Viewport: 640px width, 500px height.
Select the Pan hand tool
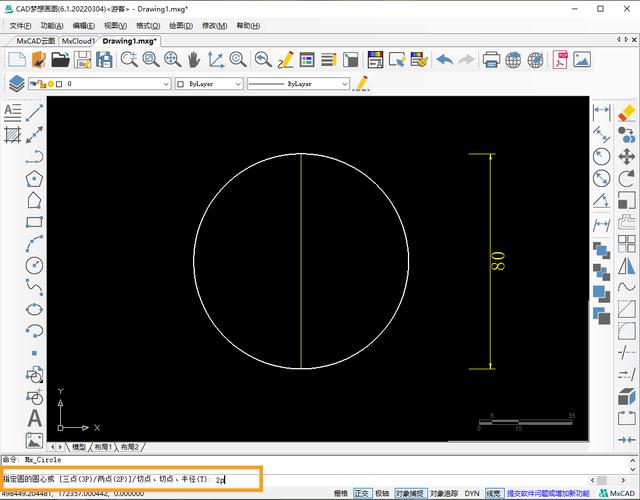pos(194,60)
